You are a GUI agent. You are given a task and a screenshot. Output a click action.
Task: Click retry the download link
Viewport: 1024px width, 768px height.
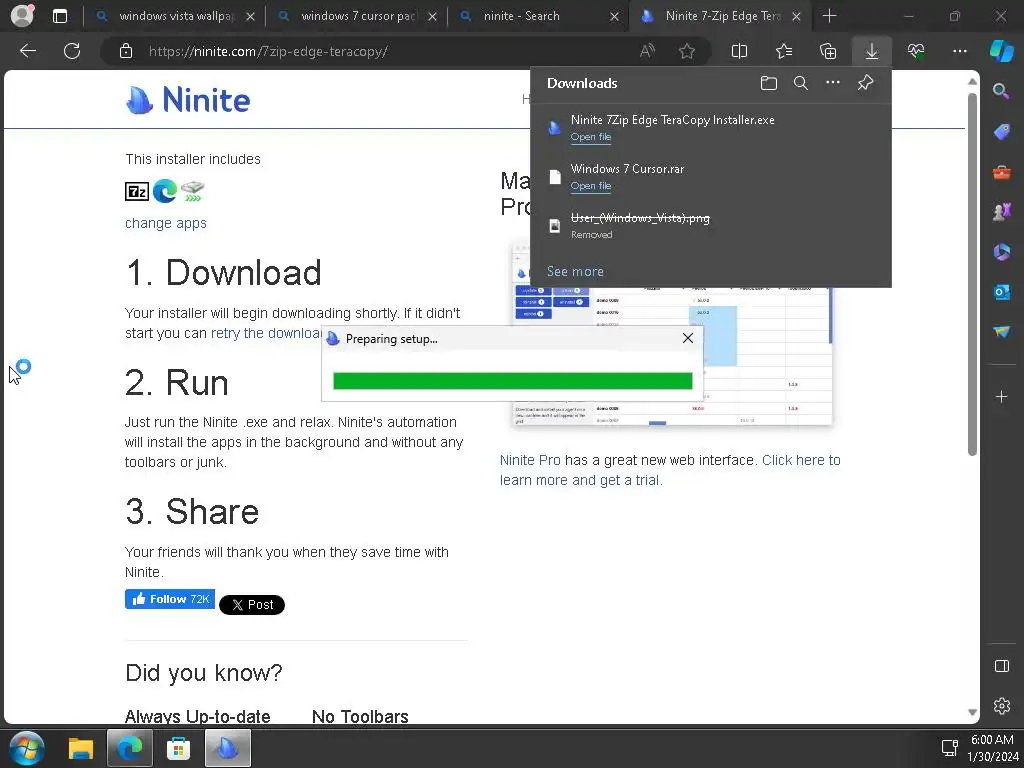[x=266, y=333]
